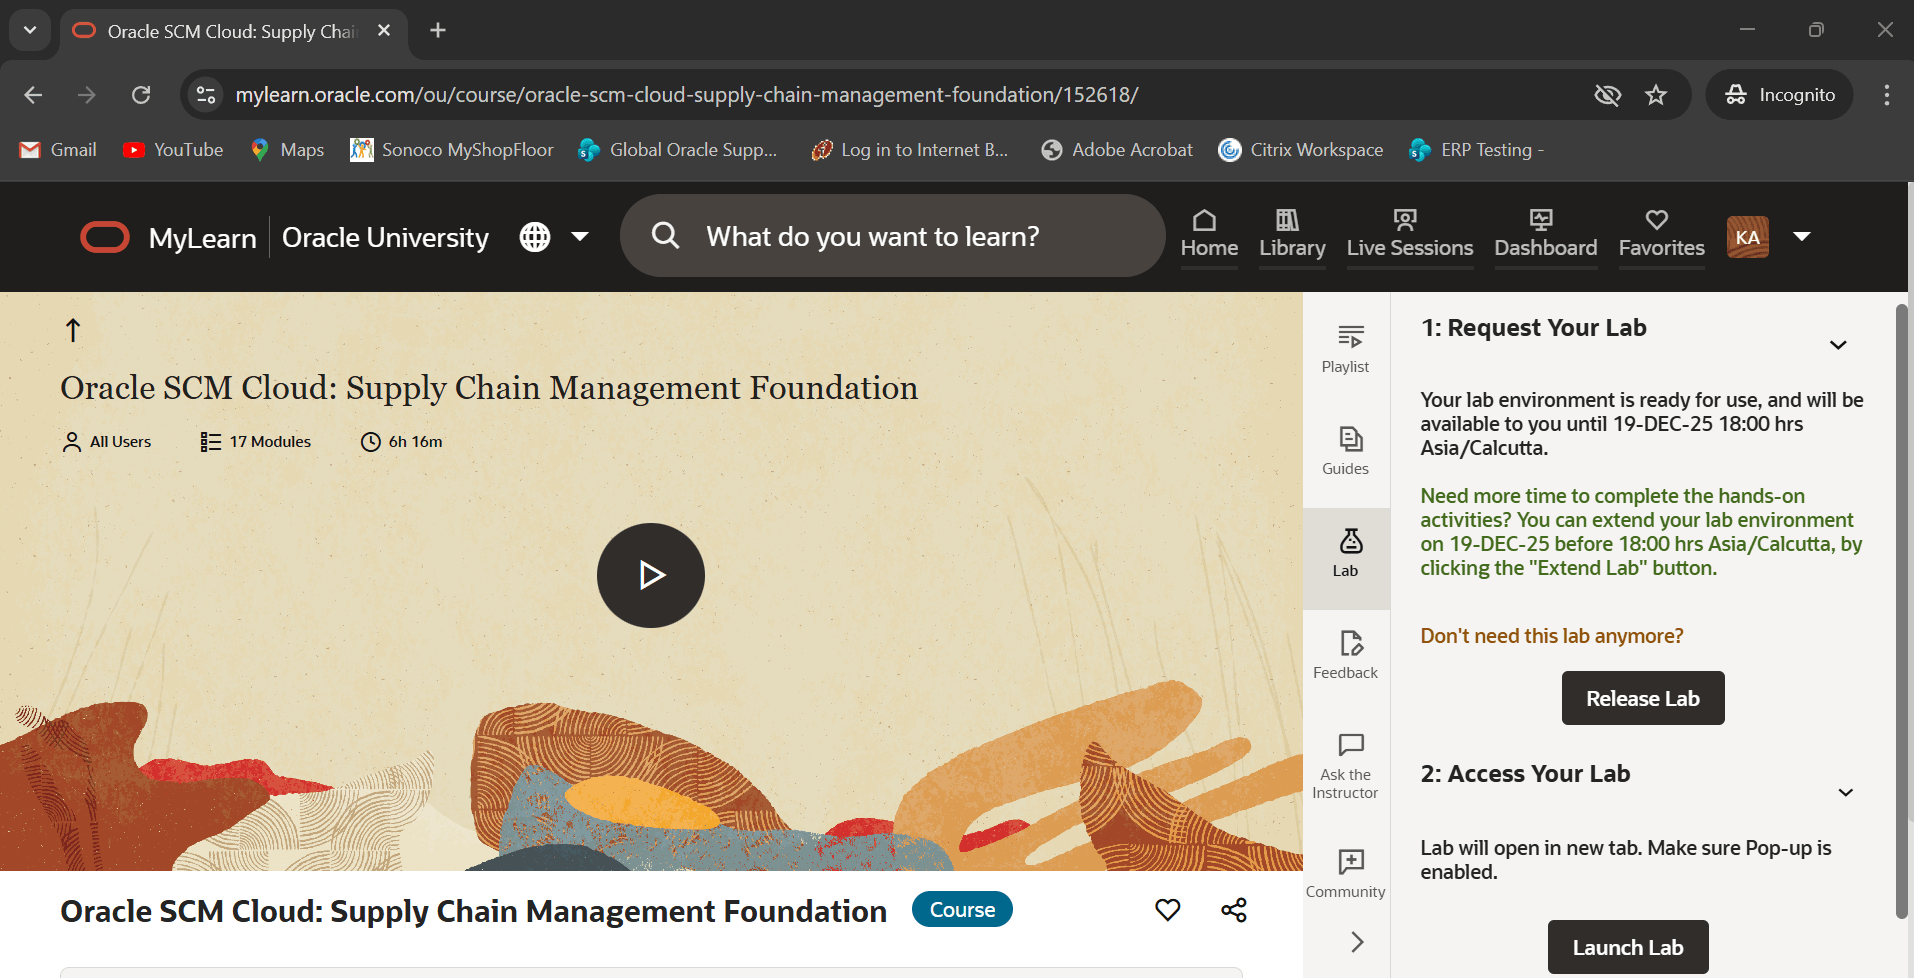This screenshot has height=978, width=1914.
Task: Open the tab search dropdown
Action: pyautogui.click(x=30, y=30)
